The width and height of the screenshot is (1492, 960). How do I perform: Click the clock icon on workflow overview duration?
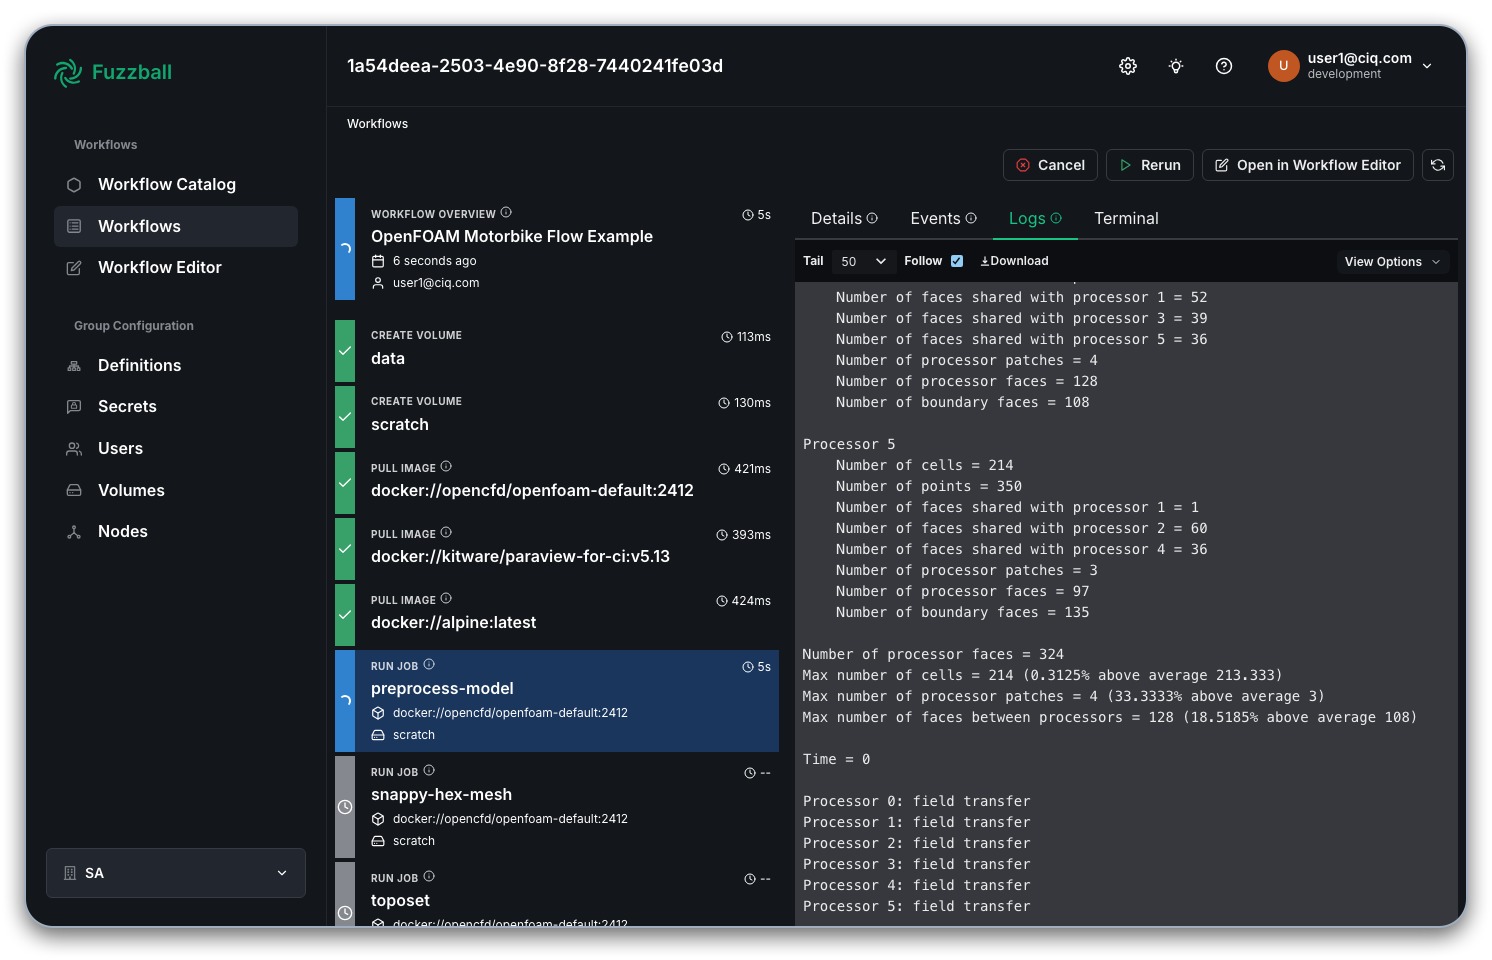[748, 215]
